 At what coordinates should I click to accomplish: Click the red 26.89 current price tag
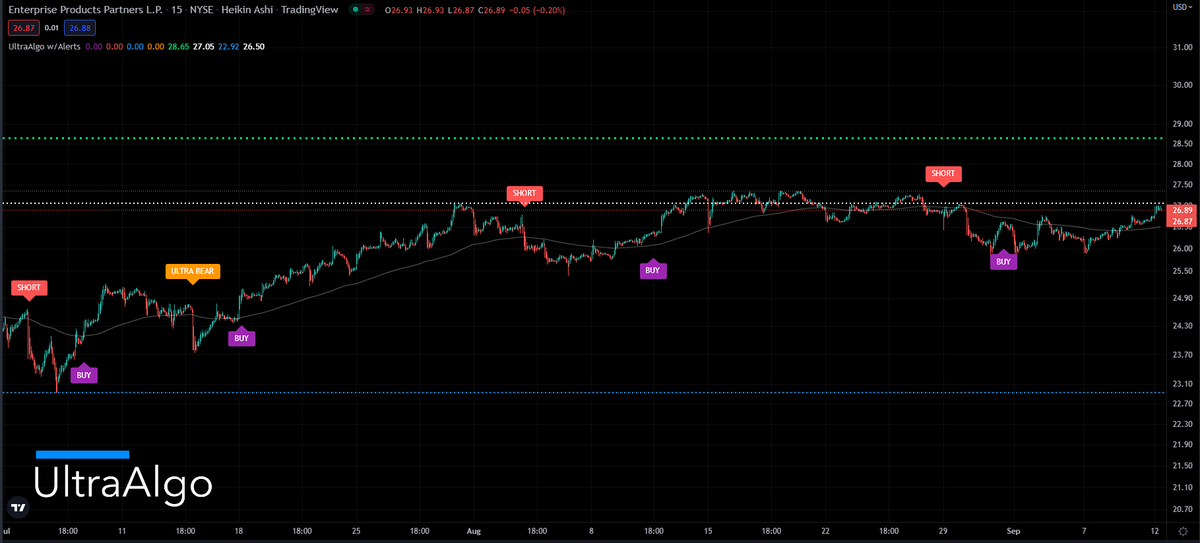tap(1181, 211)
